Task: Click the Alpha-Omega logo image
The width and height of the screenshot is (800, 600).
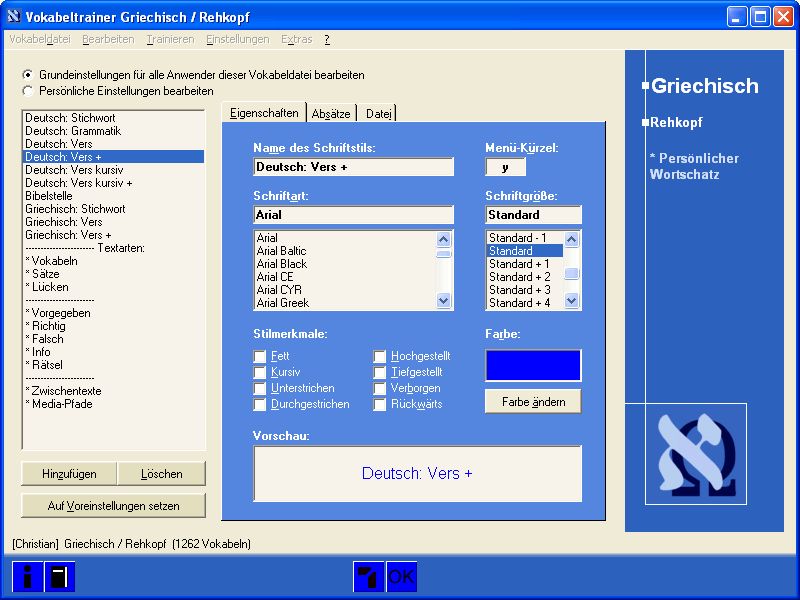Action: click(x=696, y=454)
